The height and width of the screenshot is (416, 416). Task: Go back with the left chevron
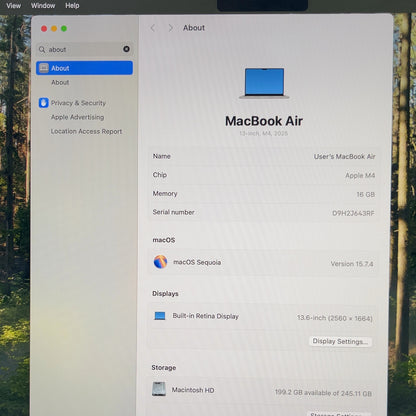pos(153,28)
